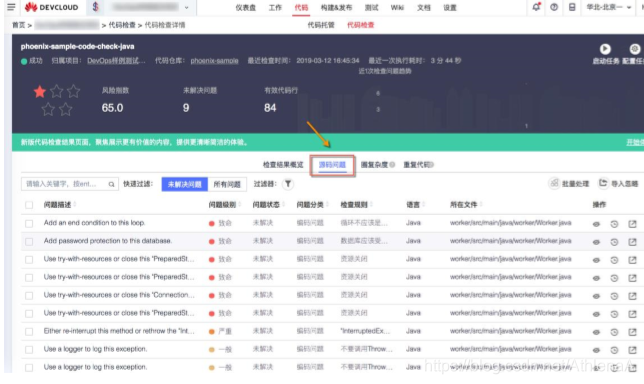
Task: Sort by the 检查规则 column arrows
Action: [x=371, y=205]
